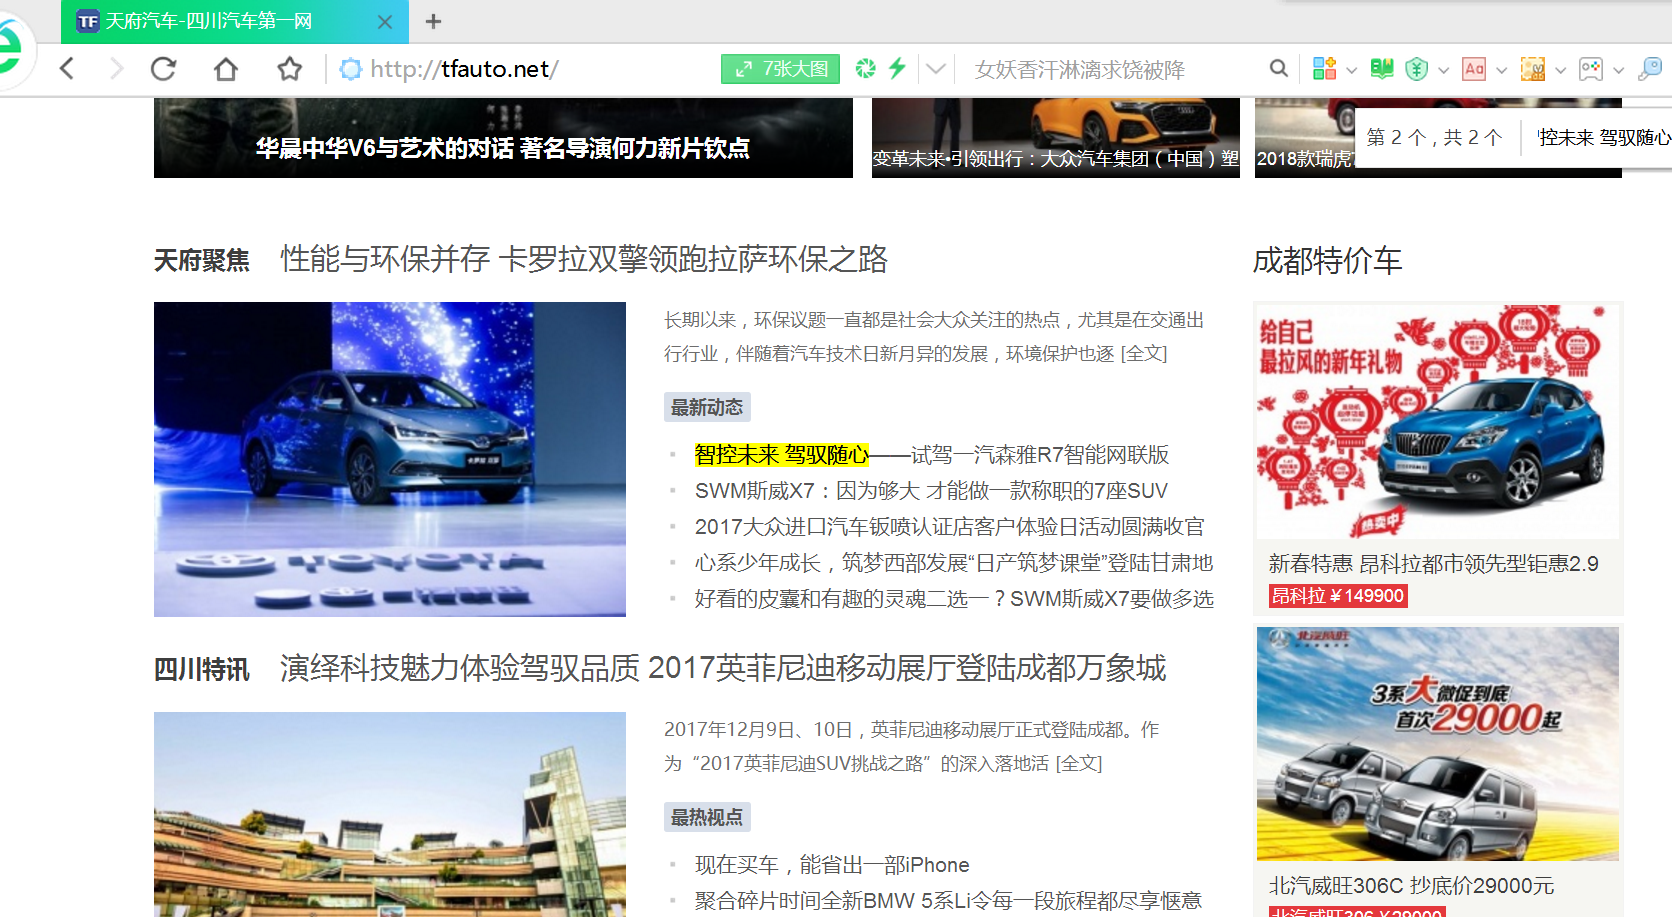Open link 新春特惠 昂科拉都市领先型钜惠2.9
Viewport: 1672px width, 917px height.
1434,564
